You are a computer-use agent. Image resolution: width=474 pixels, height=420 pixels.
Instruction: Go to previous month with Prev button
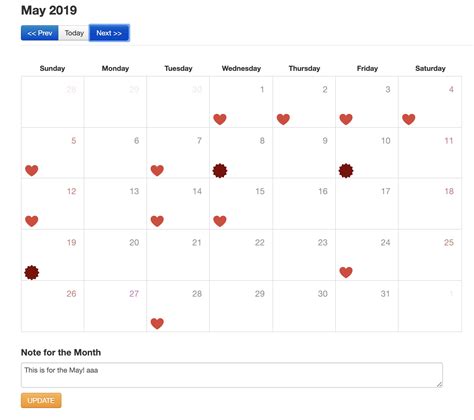[40, 33]
